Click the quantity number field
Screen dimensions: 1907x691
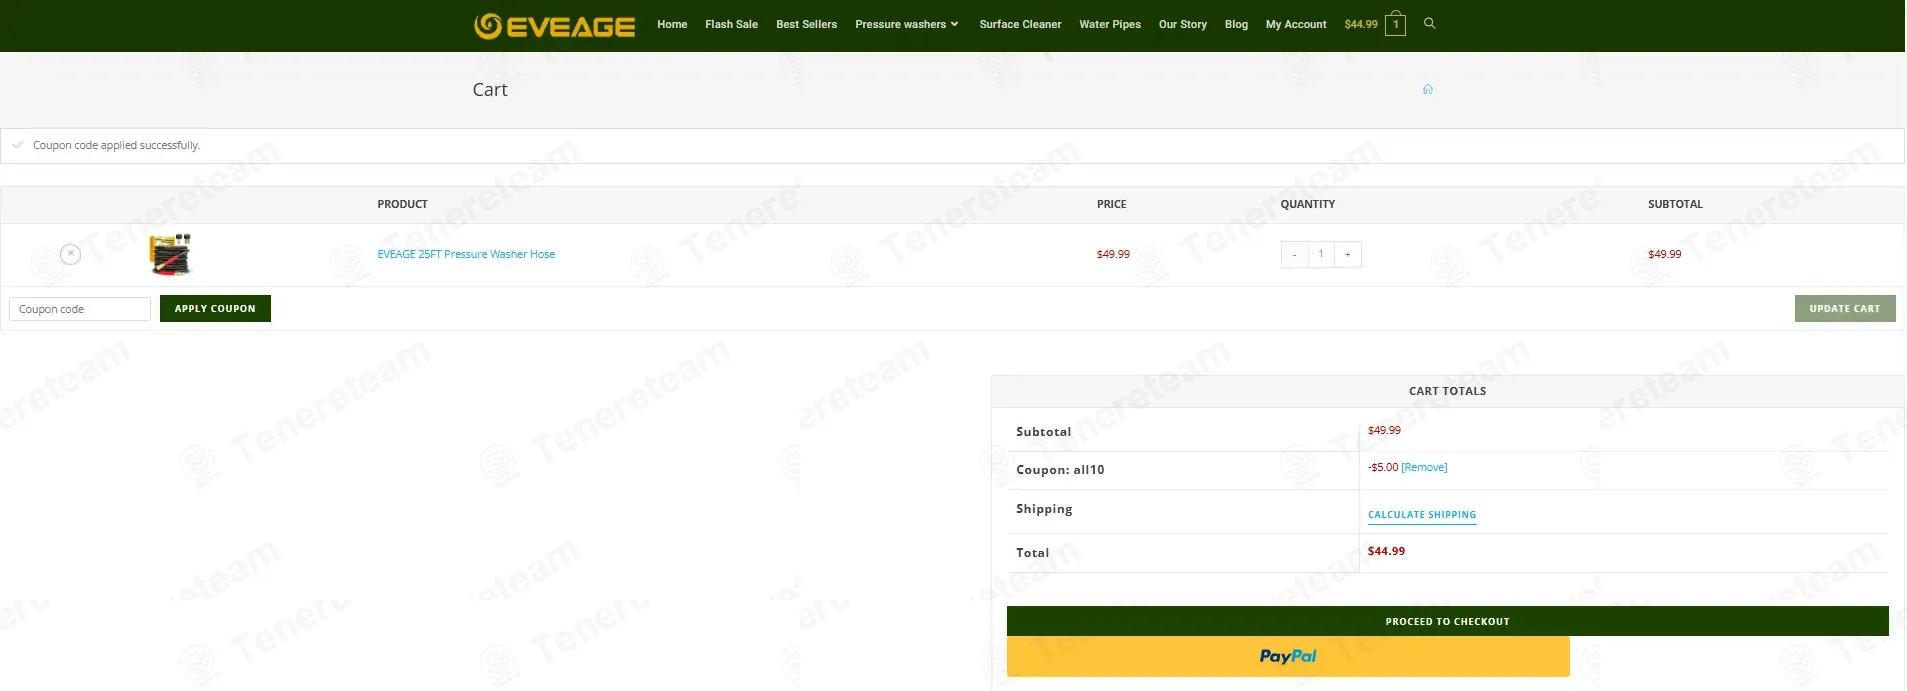1321,254
